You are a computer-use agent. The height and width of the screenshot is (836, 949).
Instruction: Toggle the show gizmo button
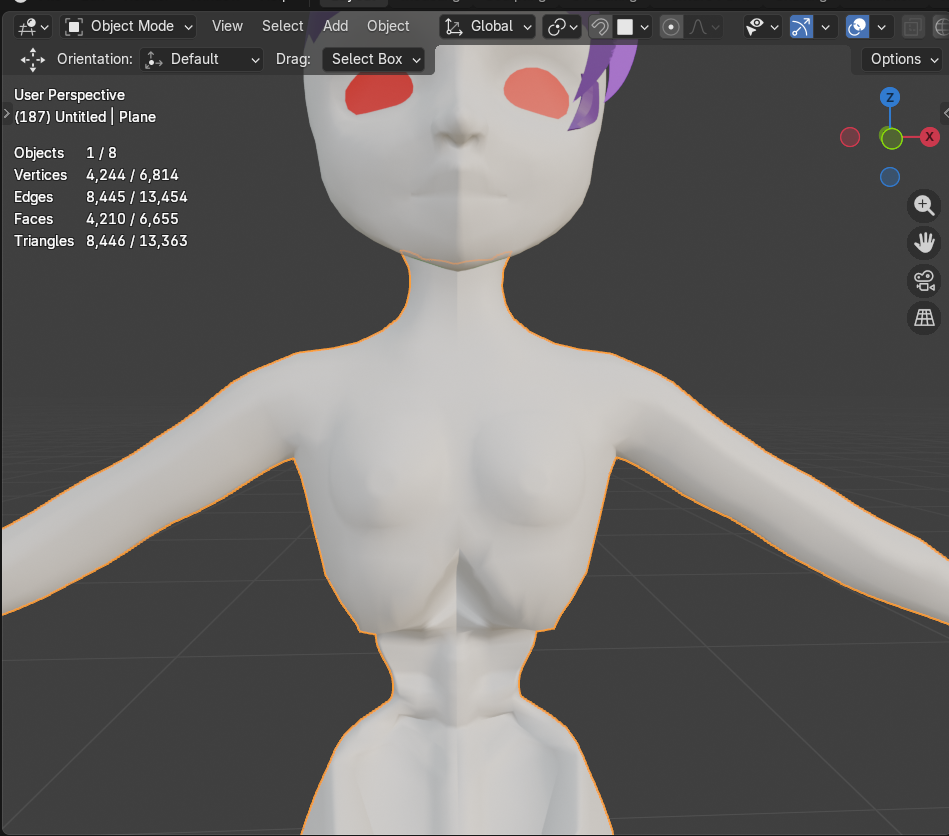pyautogui.click(x=801, y=27)
